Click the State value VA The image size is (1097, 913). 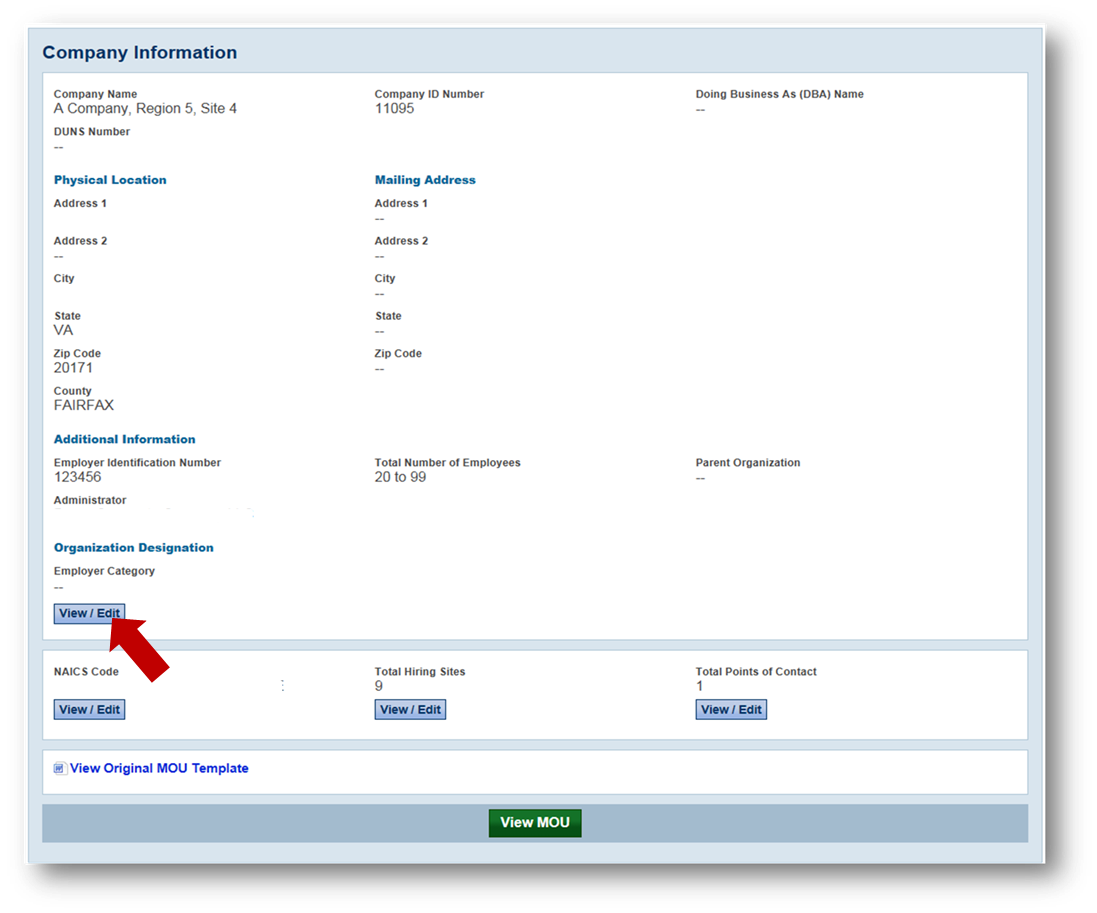pos(64,330)
